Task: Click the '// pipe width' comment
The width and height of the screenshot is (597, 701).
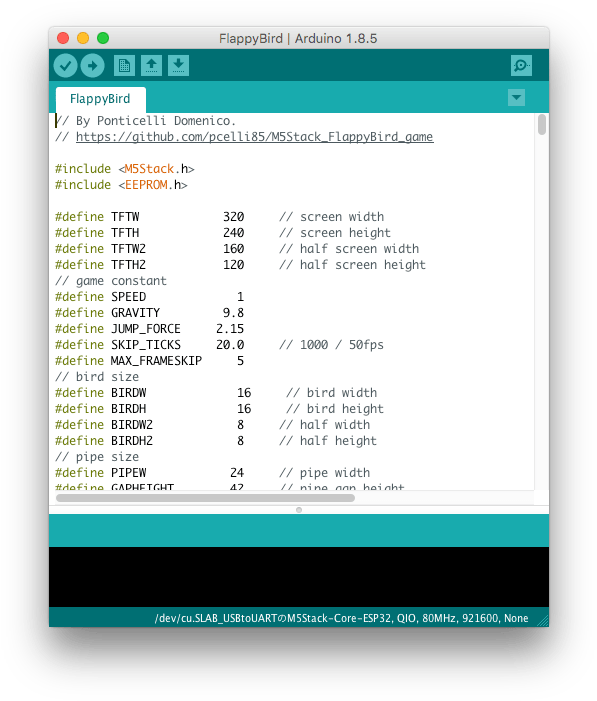Action: tap(325, 473)
